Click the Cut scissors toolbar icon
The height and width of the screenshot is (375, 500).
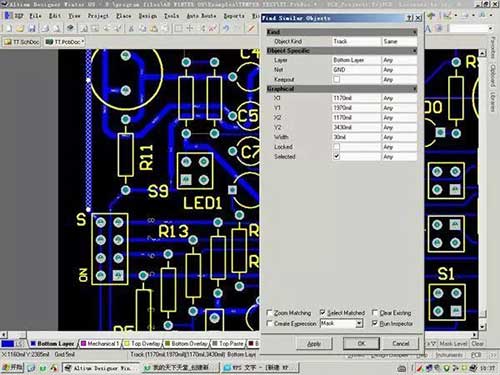(x=131, y=29)
